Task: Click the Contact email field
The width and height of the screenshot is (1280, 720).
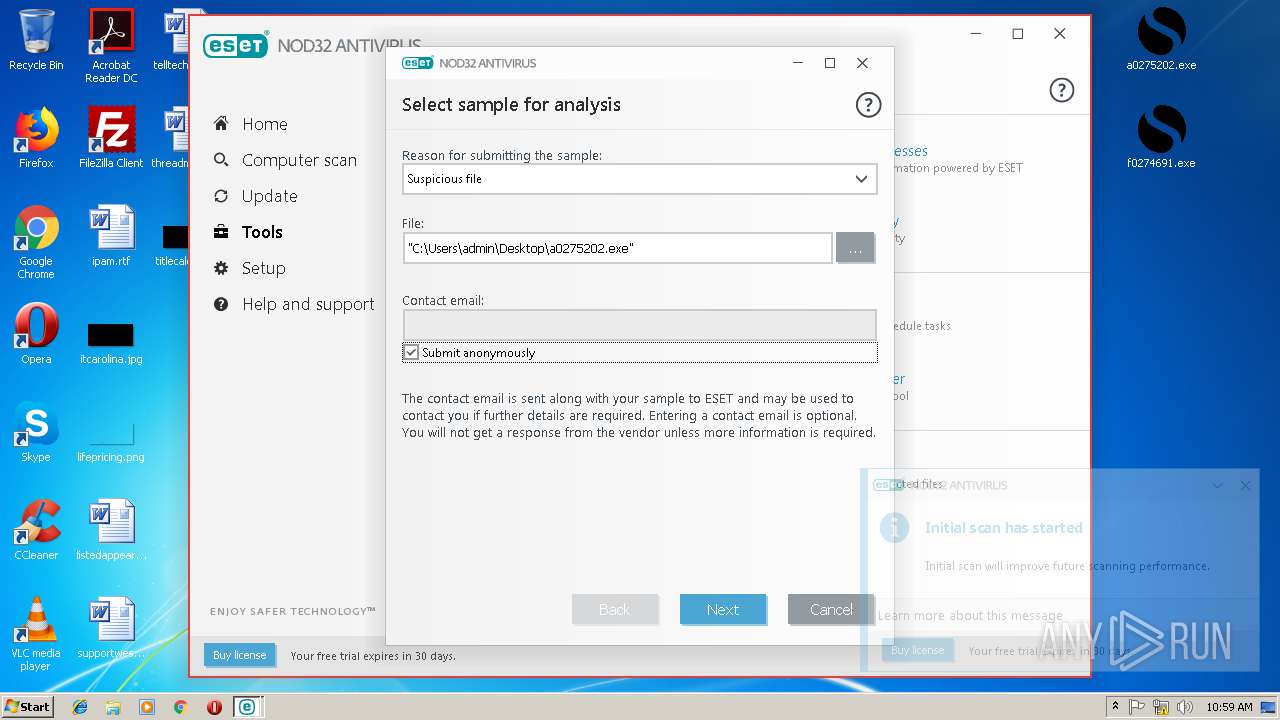Action: 640,324
